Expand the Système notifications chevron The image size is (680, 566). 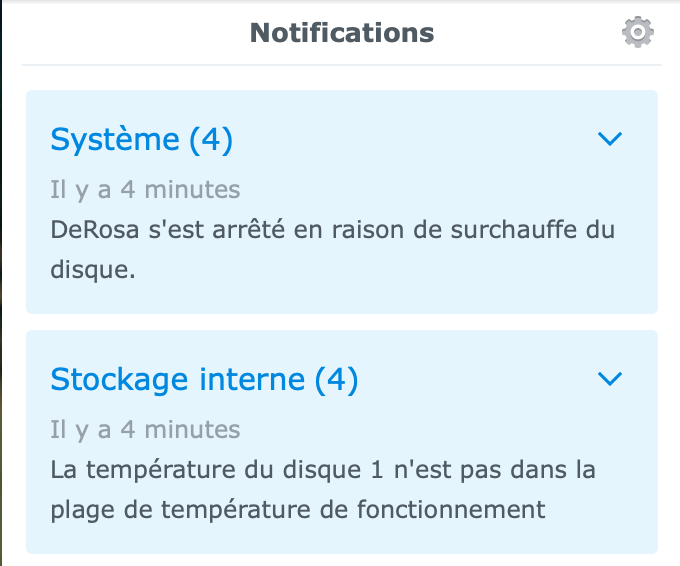(x=609, y=139)
